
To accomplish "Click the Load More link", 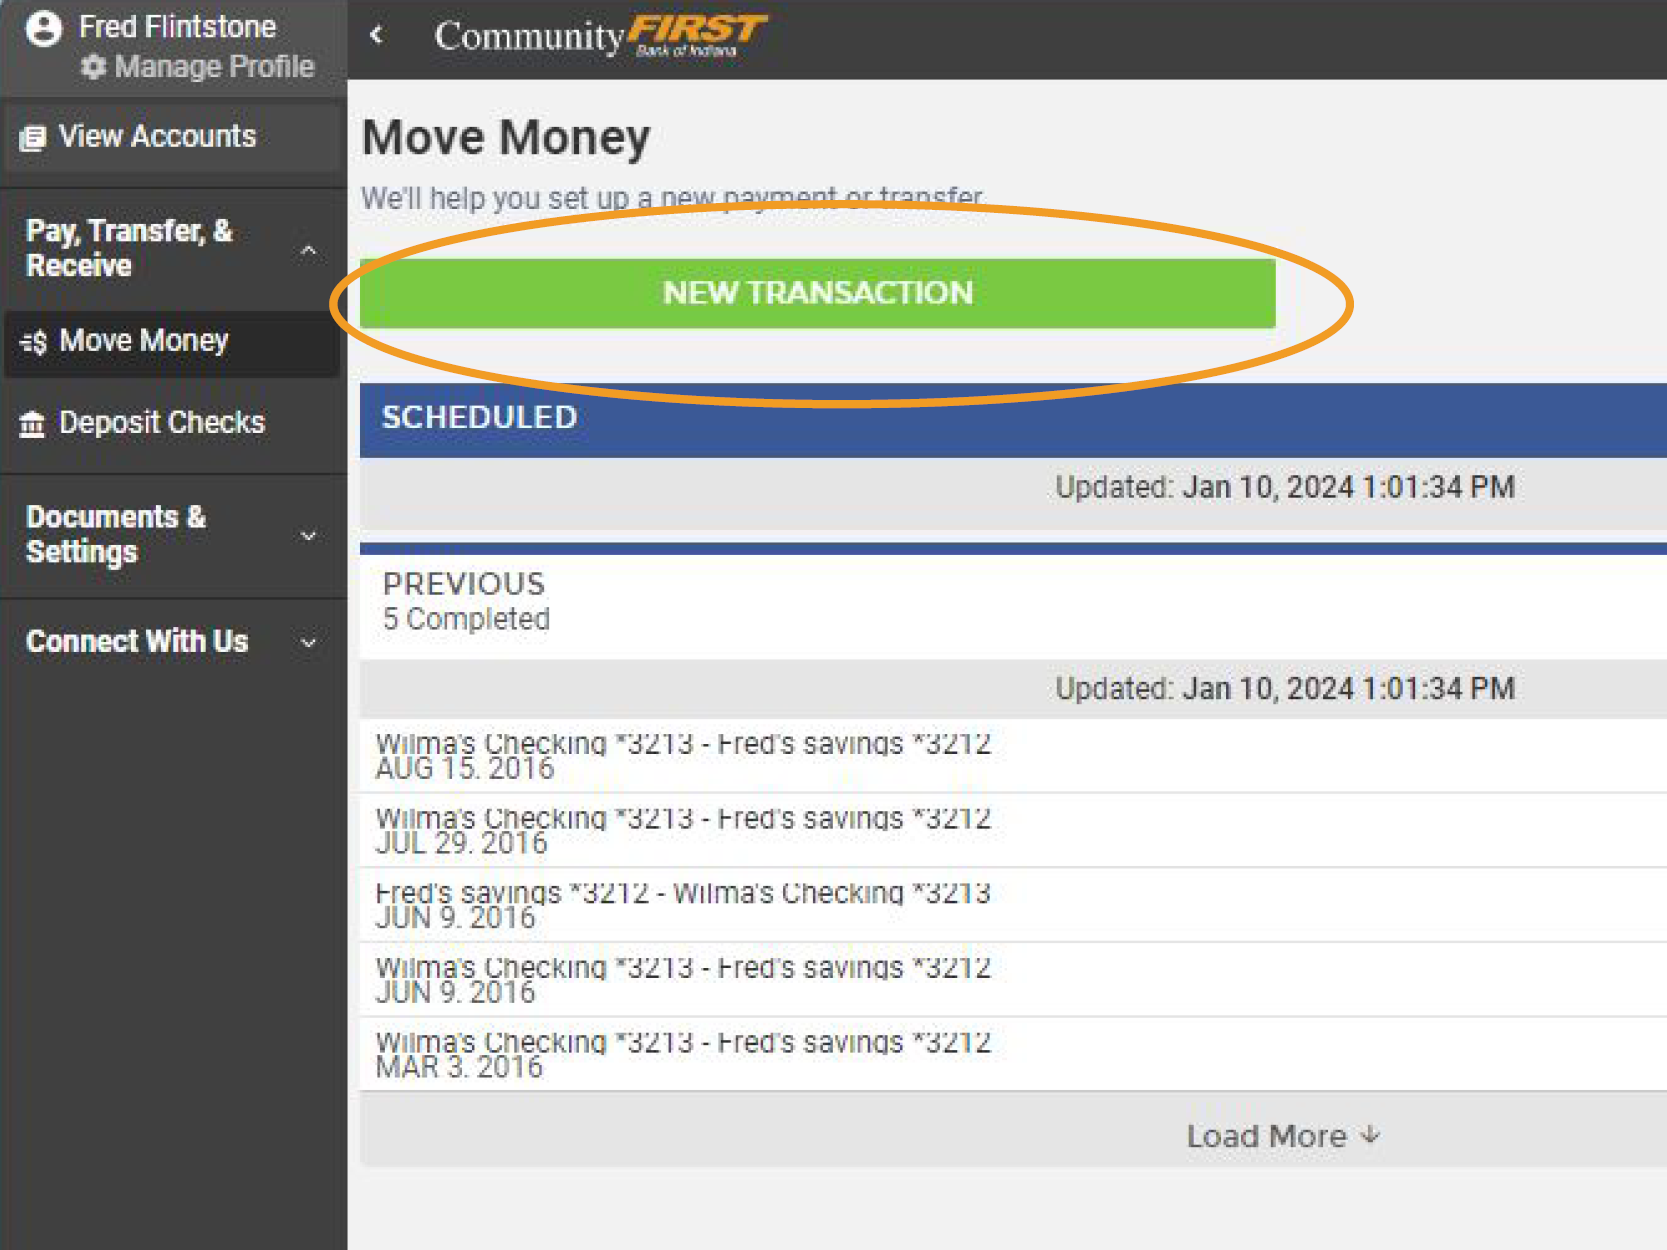I will (x=1266, y=1135).
